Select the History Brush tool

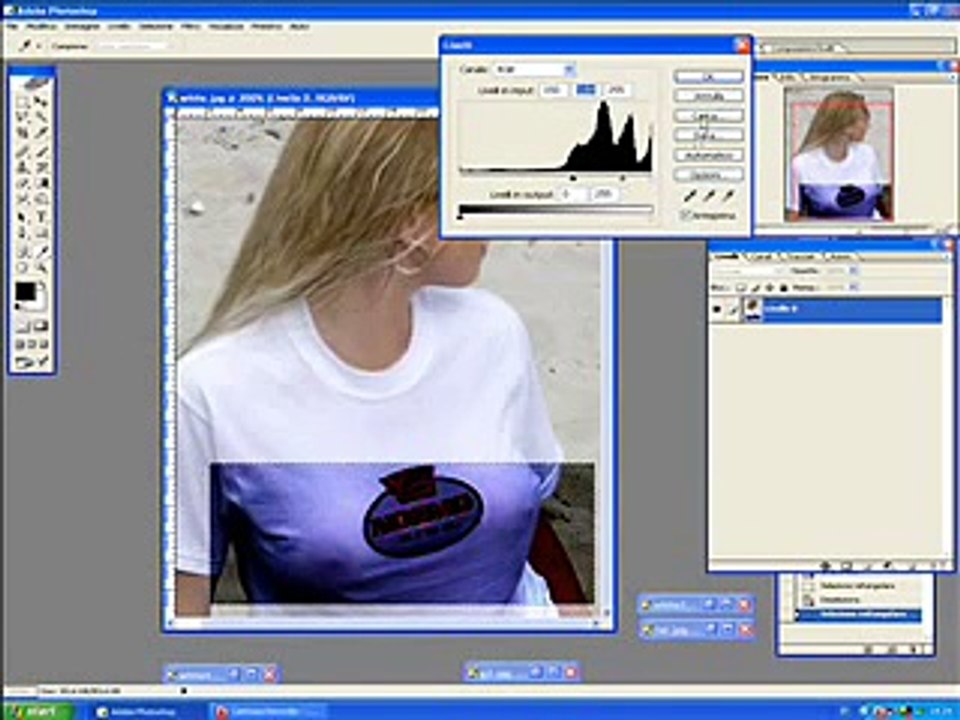[42, 167]
